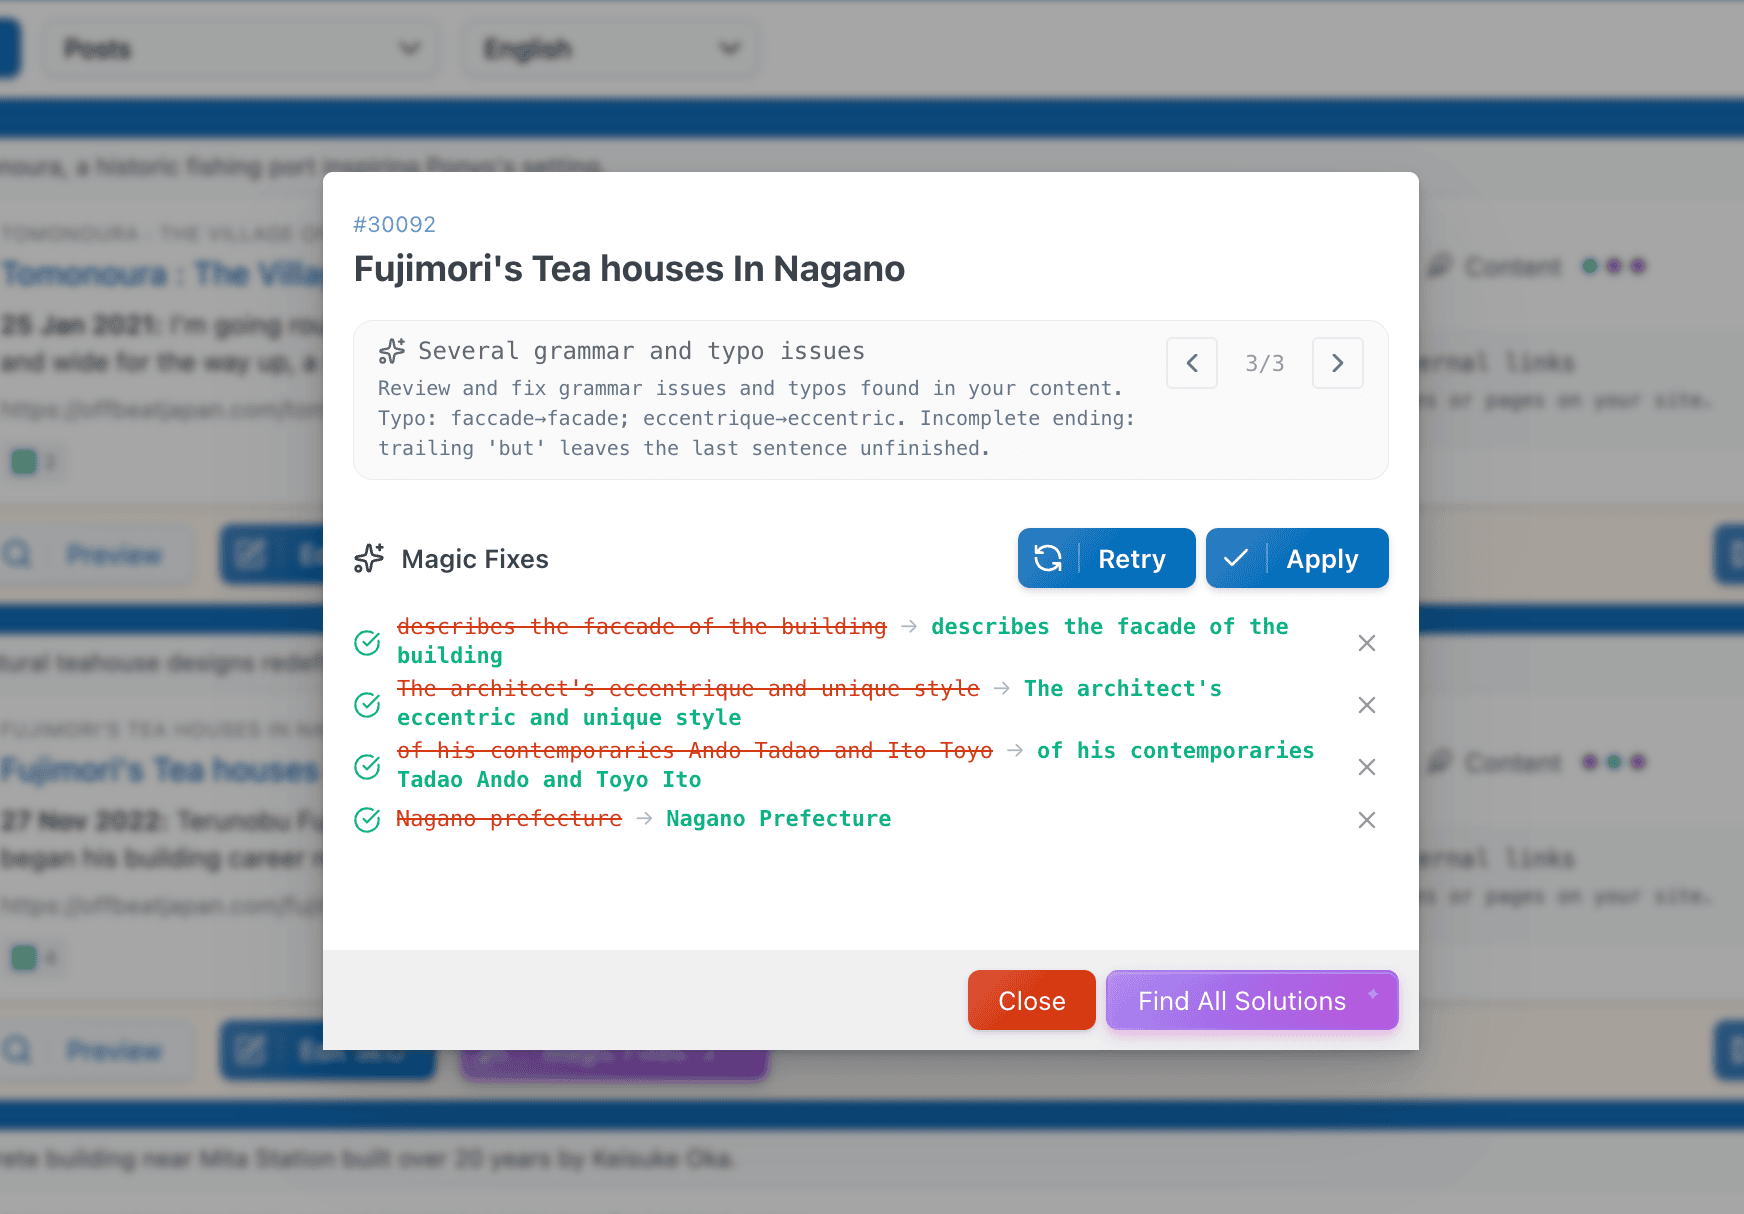The height and width of the screenshot is (1214, 1744).
Task: Click green check beside the eccentric style suggestion
Action: click(367, 705)
